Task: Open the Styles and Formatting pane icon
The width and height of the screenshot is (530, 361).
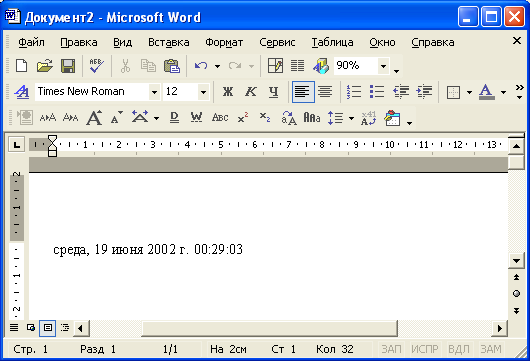Action: (x=22, y=92)
